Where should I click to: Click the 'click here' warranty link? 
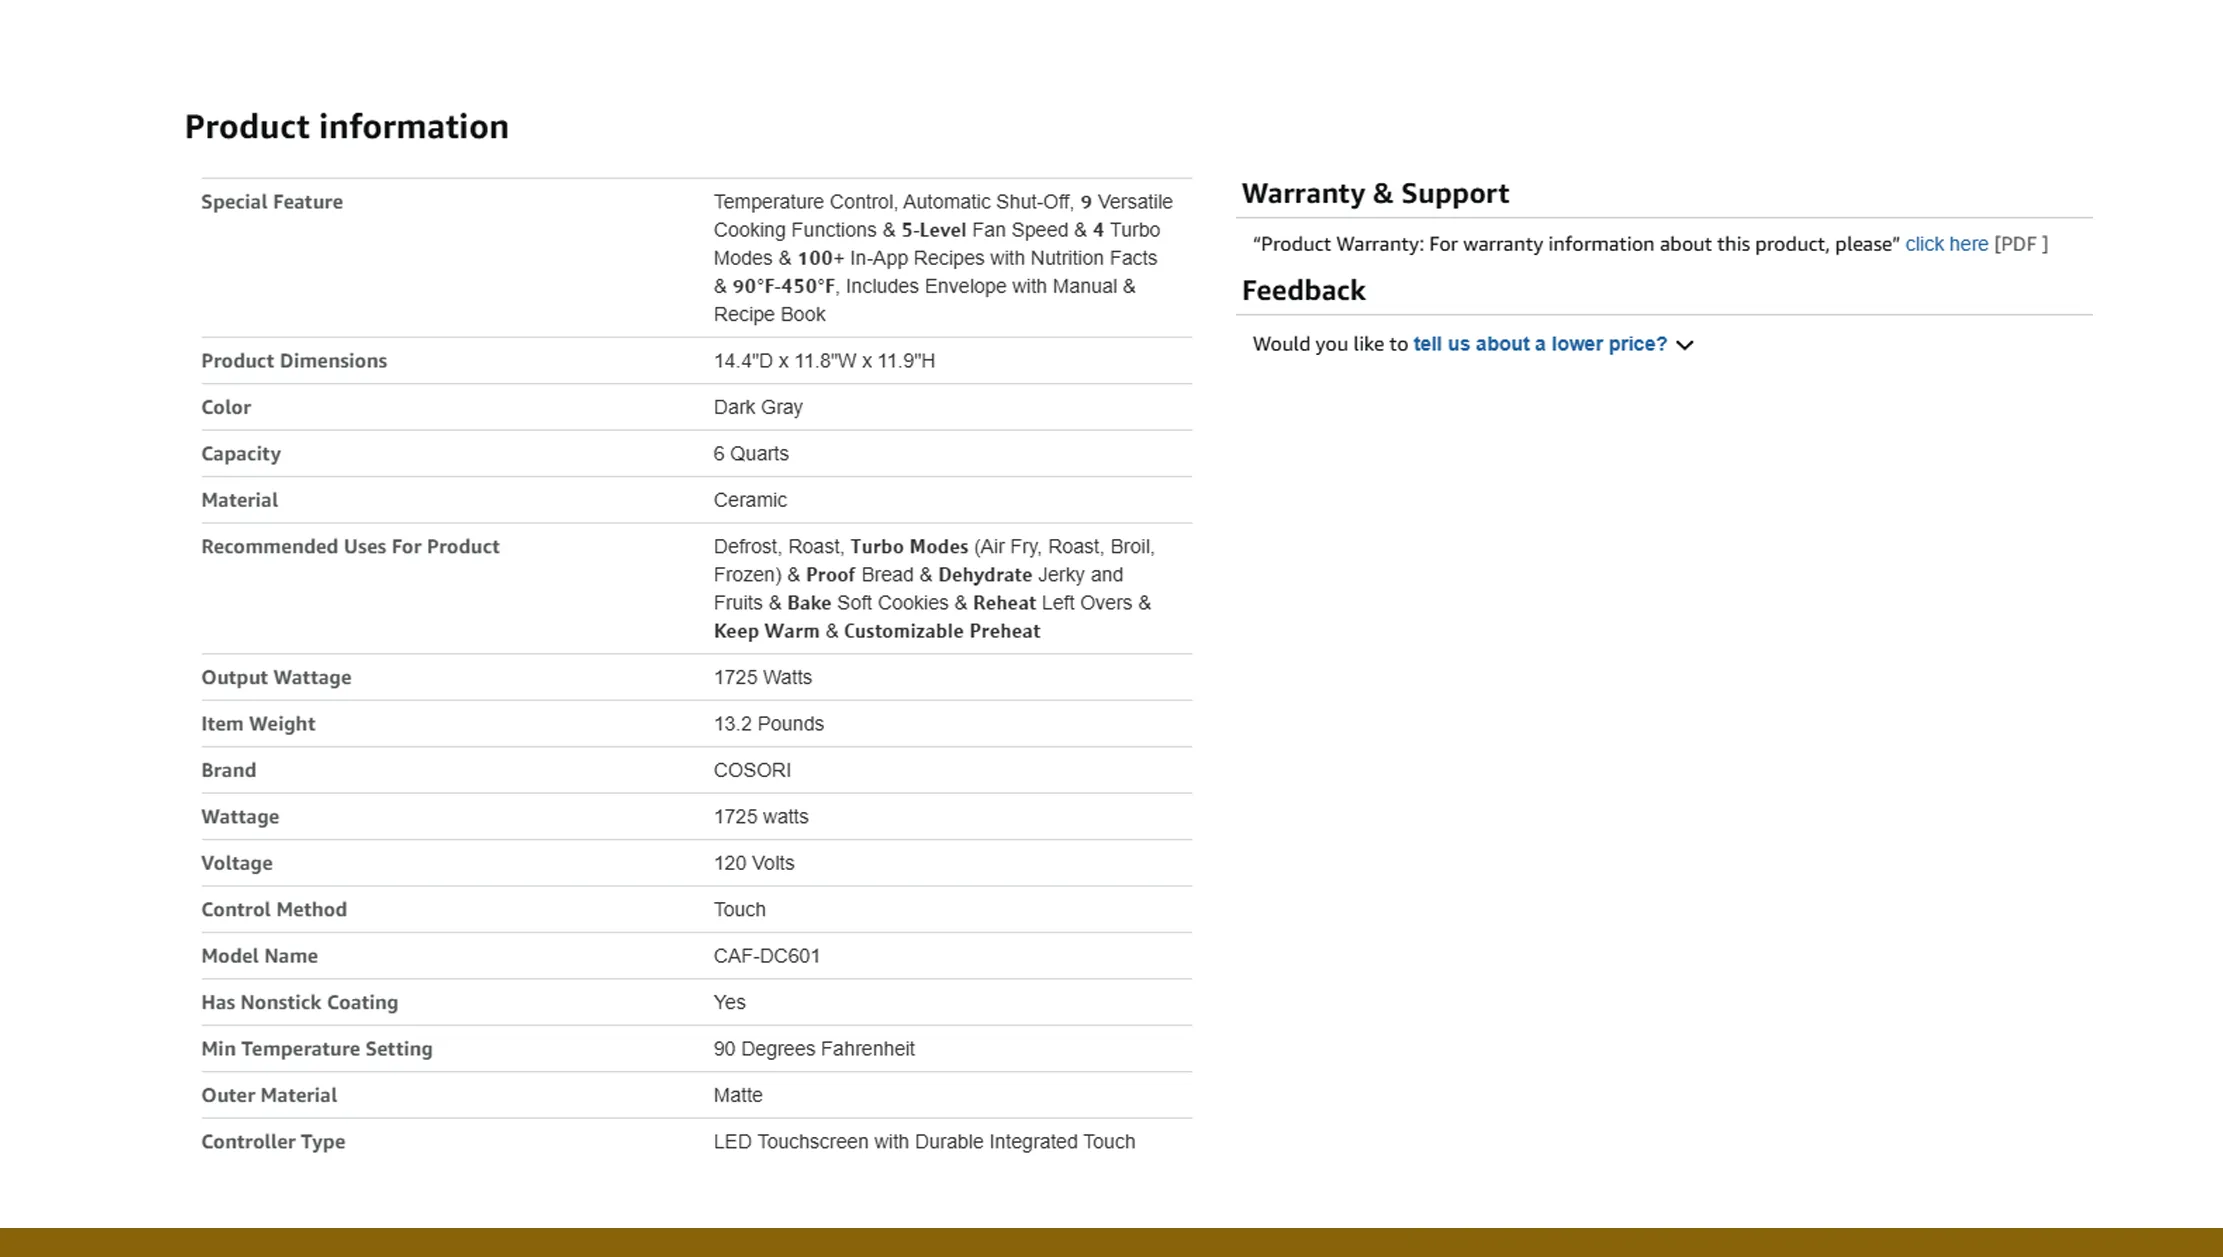click(x=1945, y=244)
